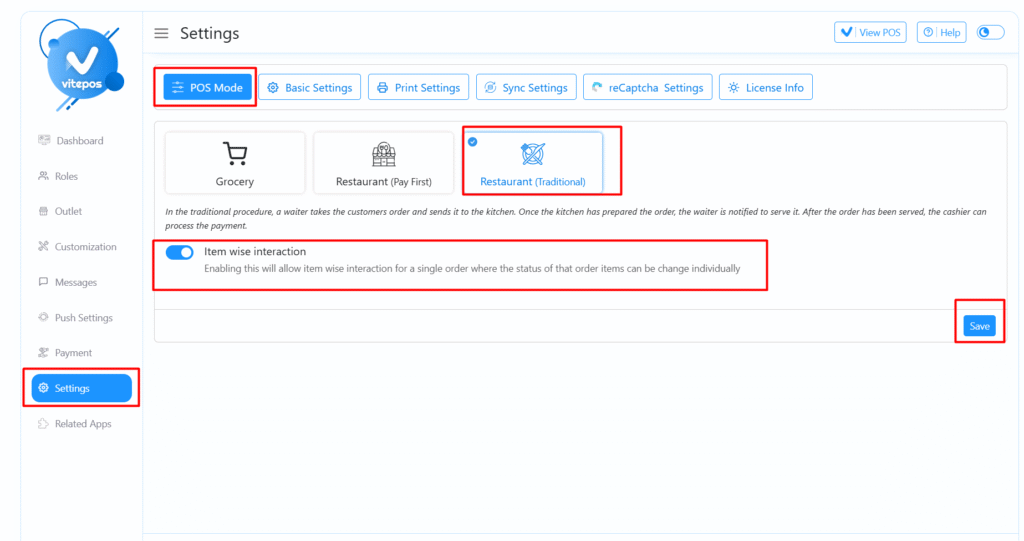The image size is (1024, 541).
Task: Click the Settings page title
Action: click(x=210, y=33)
